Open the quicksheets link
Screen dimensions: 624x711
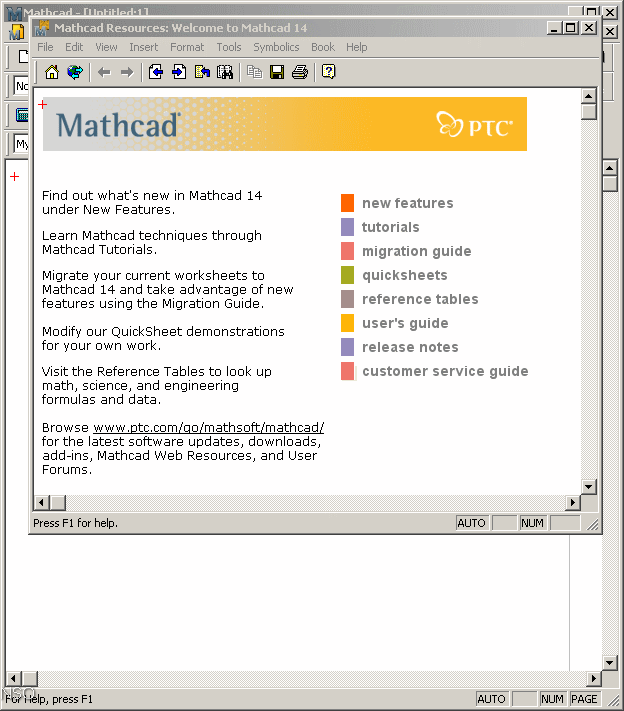[405, 275]
